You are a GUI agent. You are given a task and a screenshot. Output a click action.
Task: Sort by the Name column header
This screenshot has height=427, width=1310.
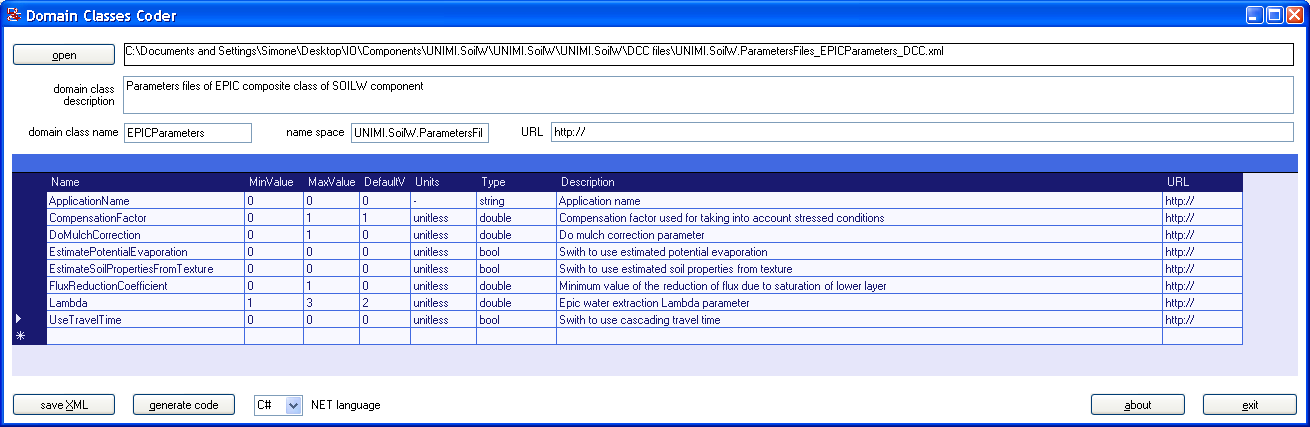coord(146,182)
